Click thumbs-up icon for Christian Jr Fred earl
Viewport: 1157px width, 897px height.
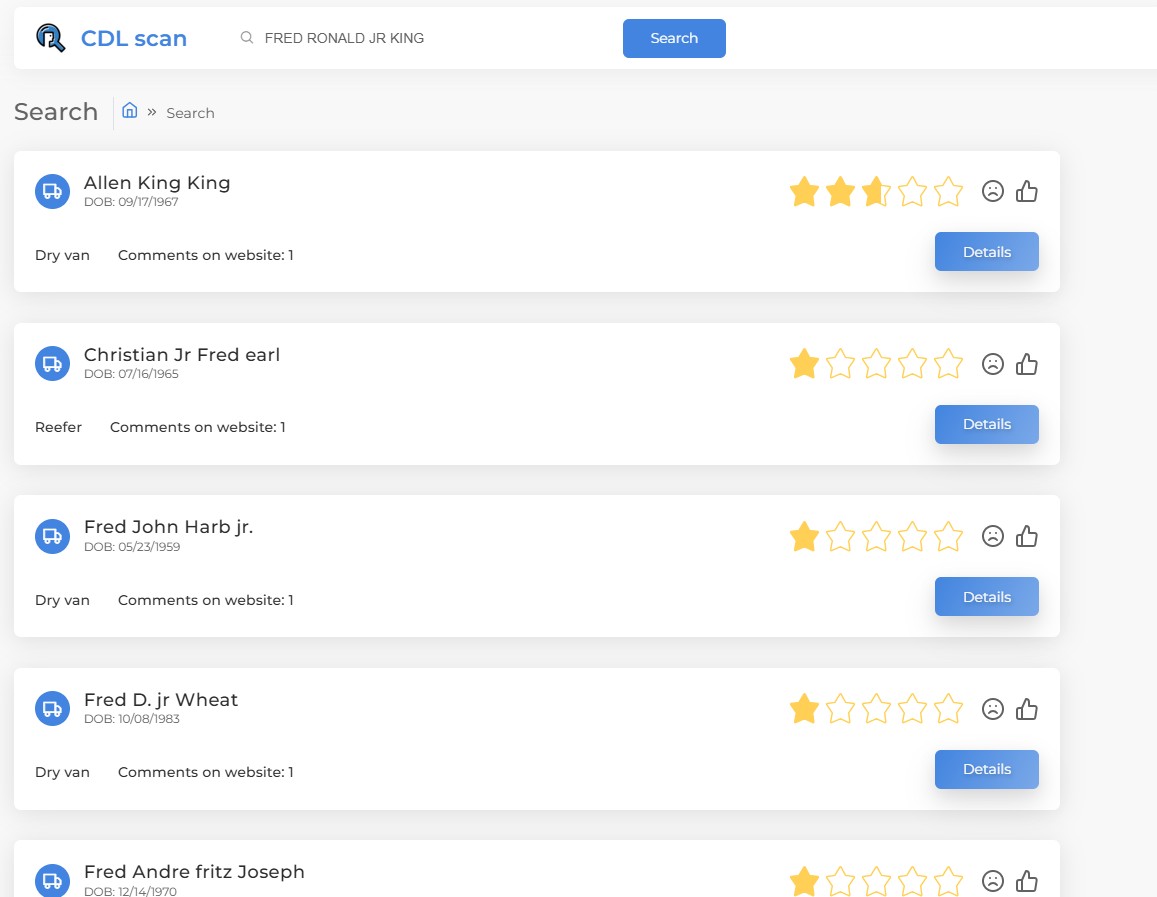(x=1027, y=364)
